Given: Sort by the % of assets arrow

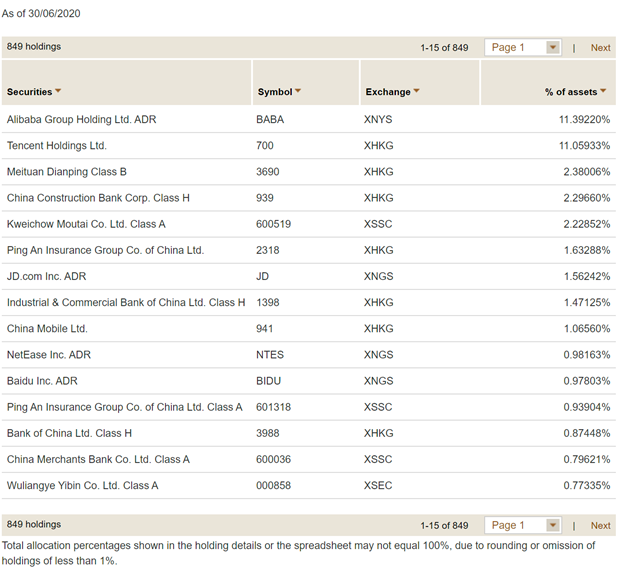Looking at the screenshot, I should 603,91.
